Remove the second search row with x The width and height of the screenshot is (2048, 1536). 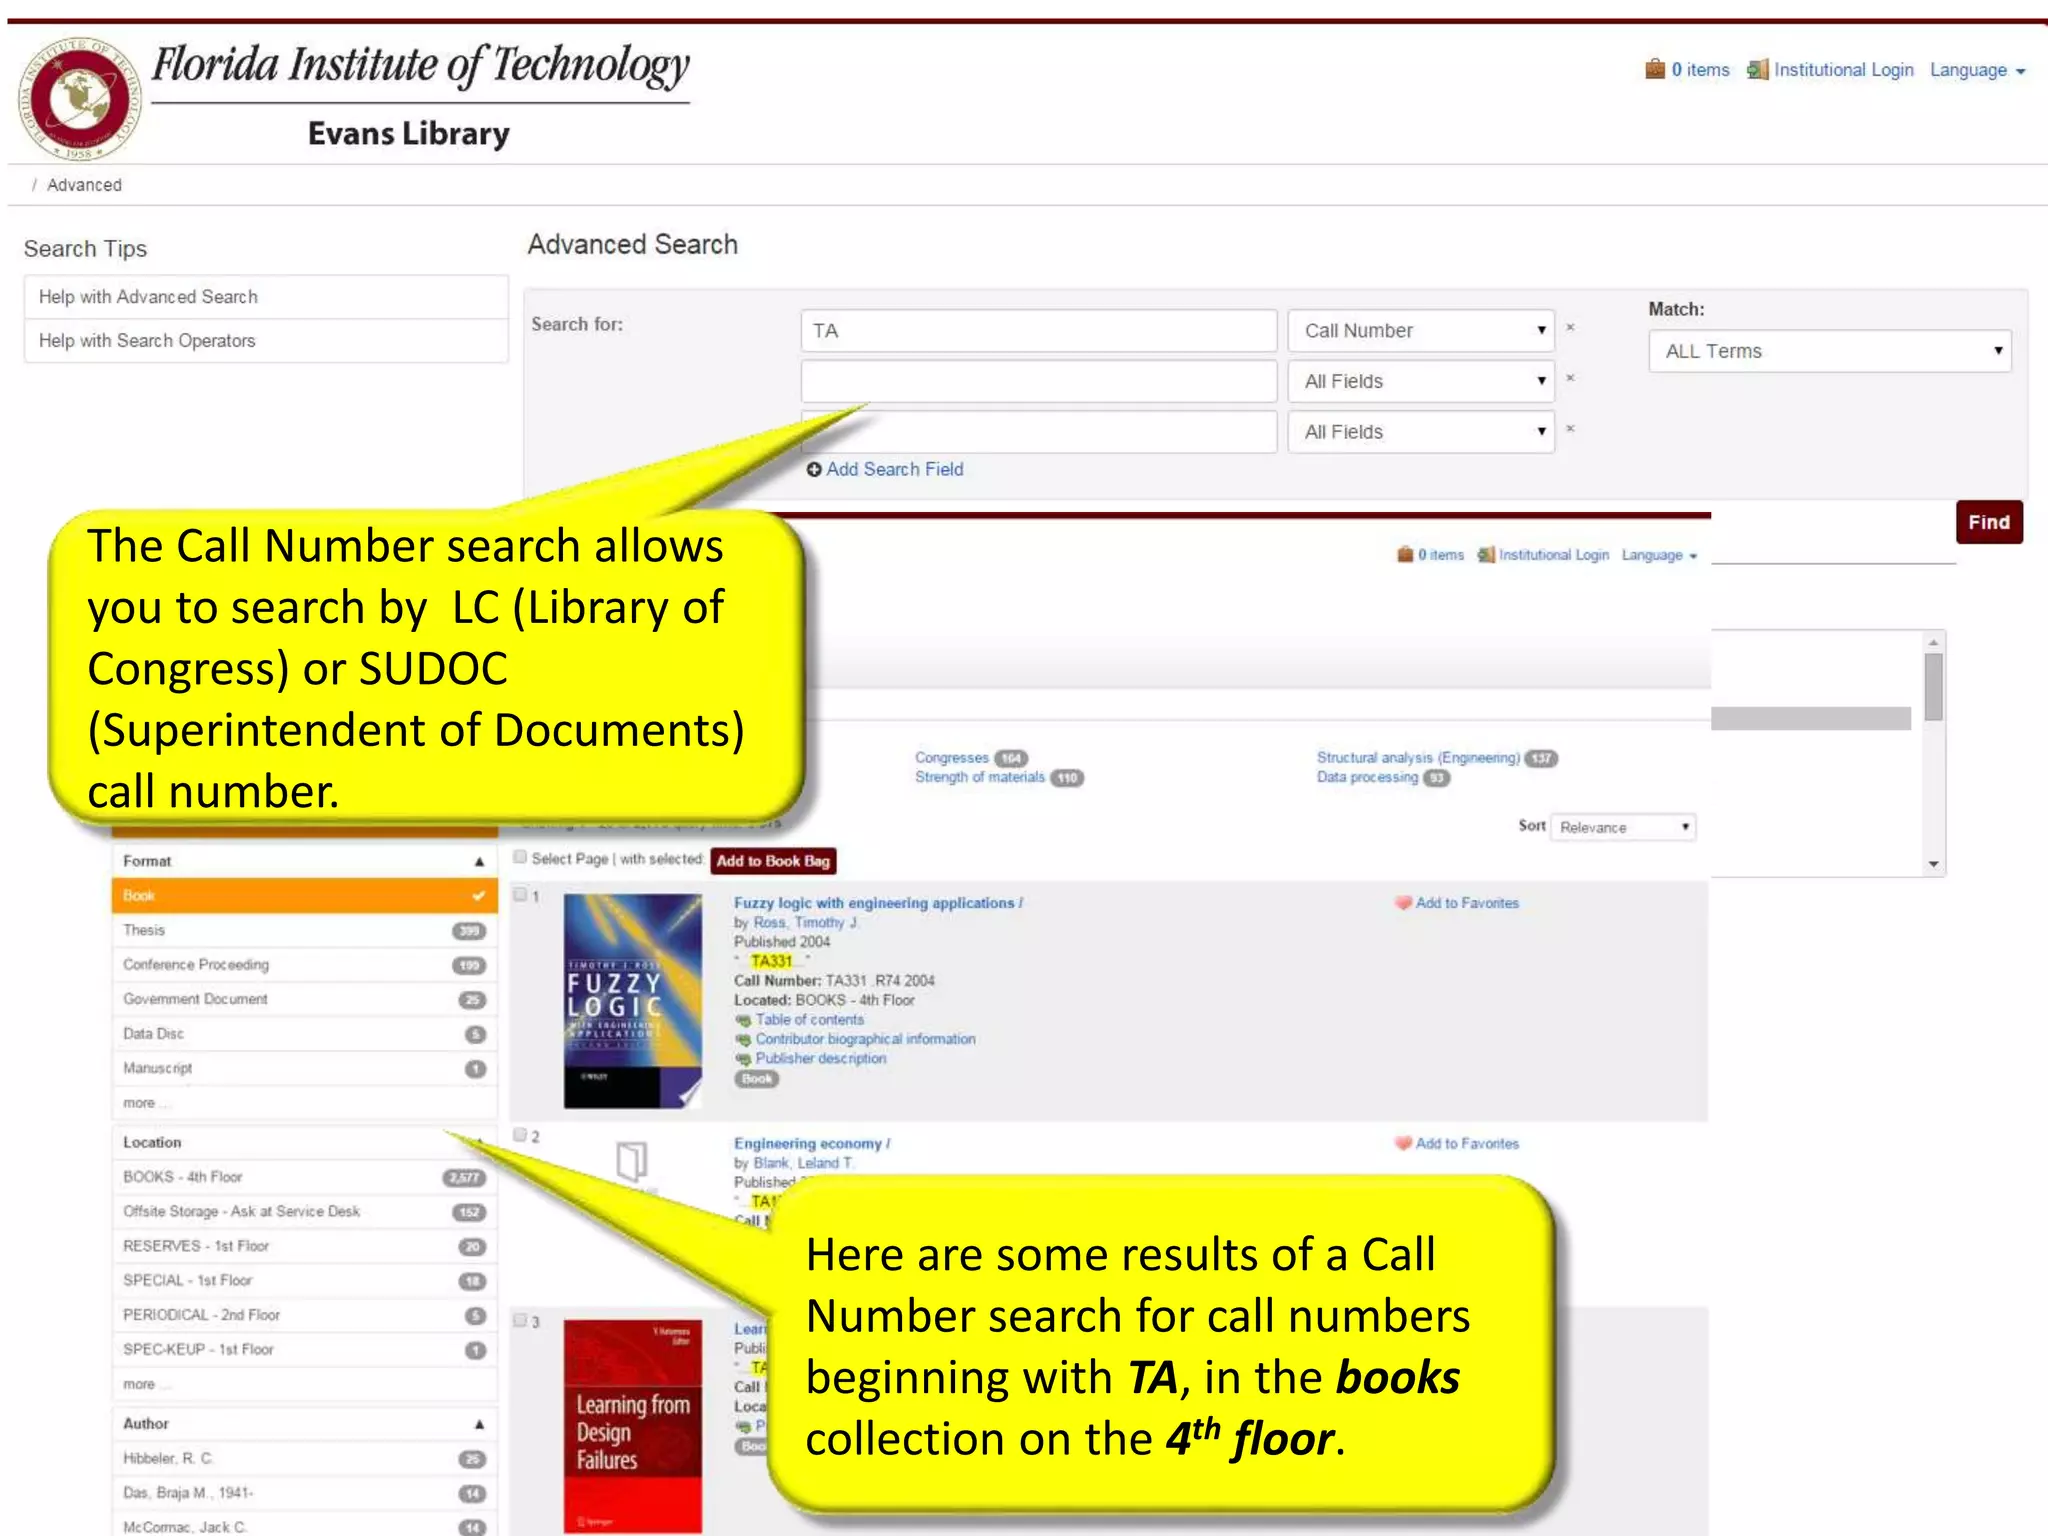1570,378
